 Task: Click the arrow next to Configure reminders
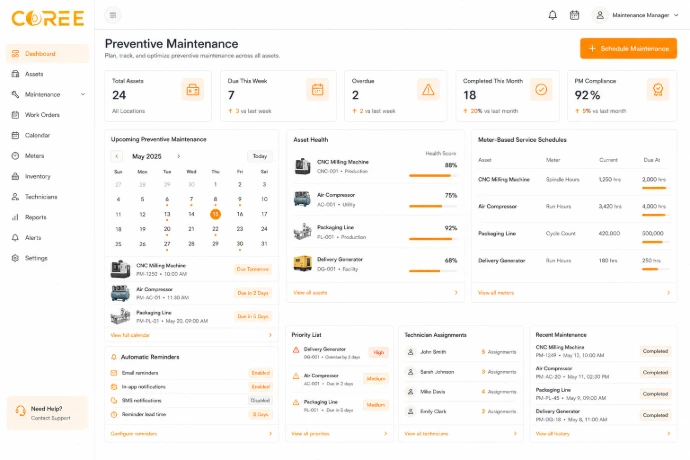click(x=270, y=434)
